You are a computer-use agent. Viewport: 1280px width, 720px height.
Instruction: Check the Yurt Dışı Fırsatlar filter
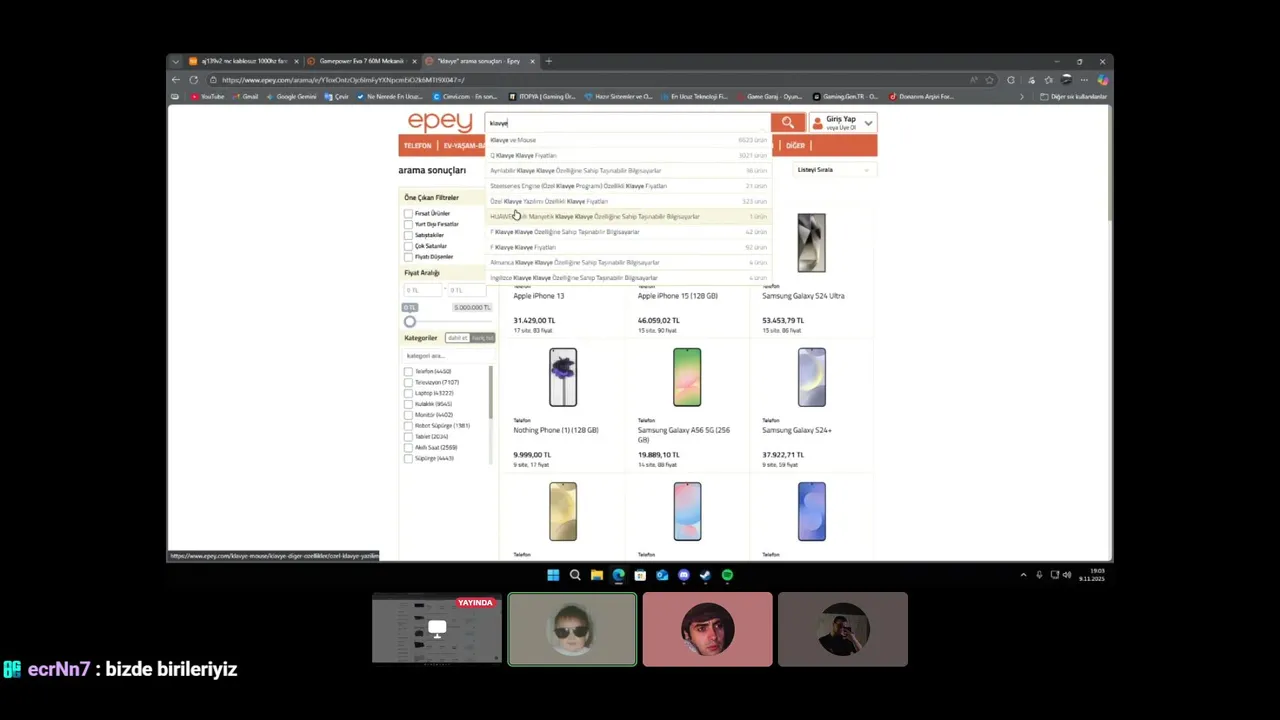[408, 224]
